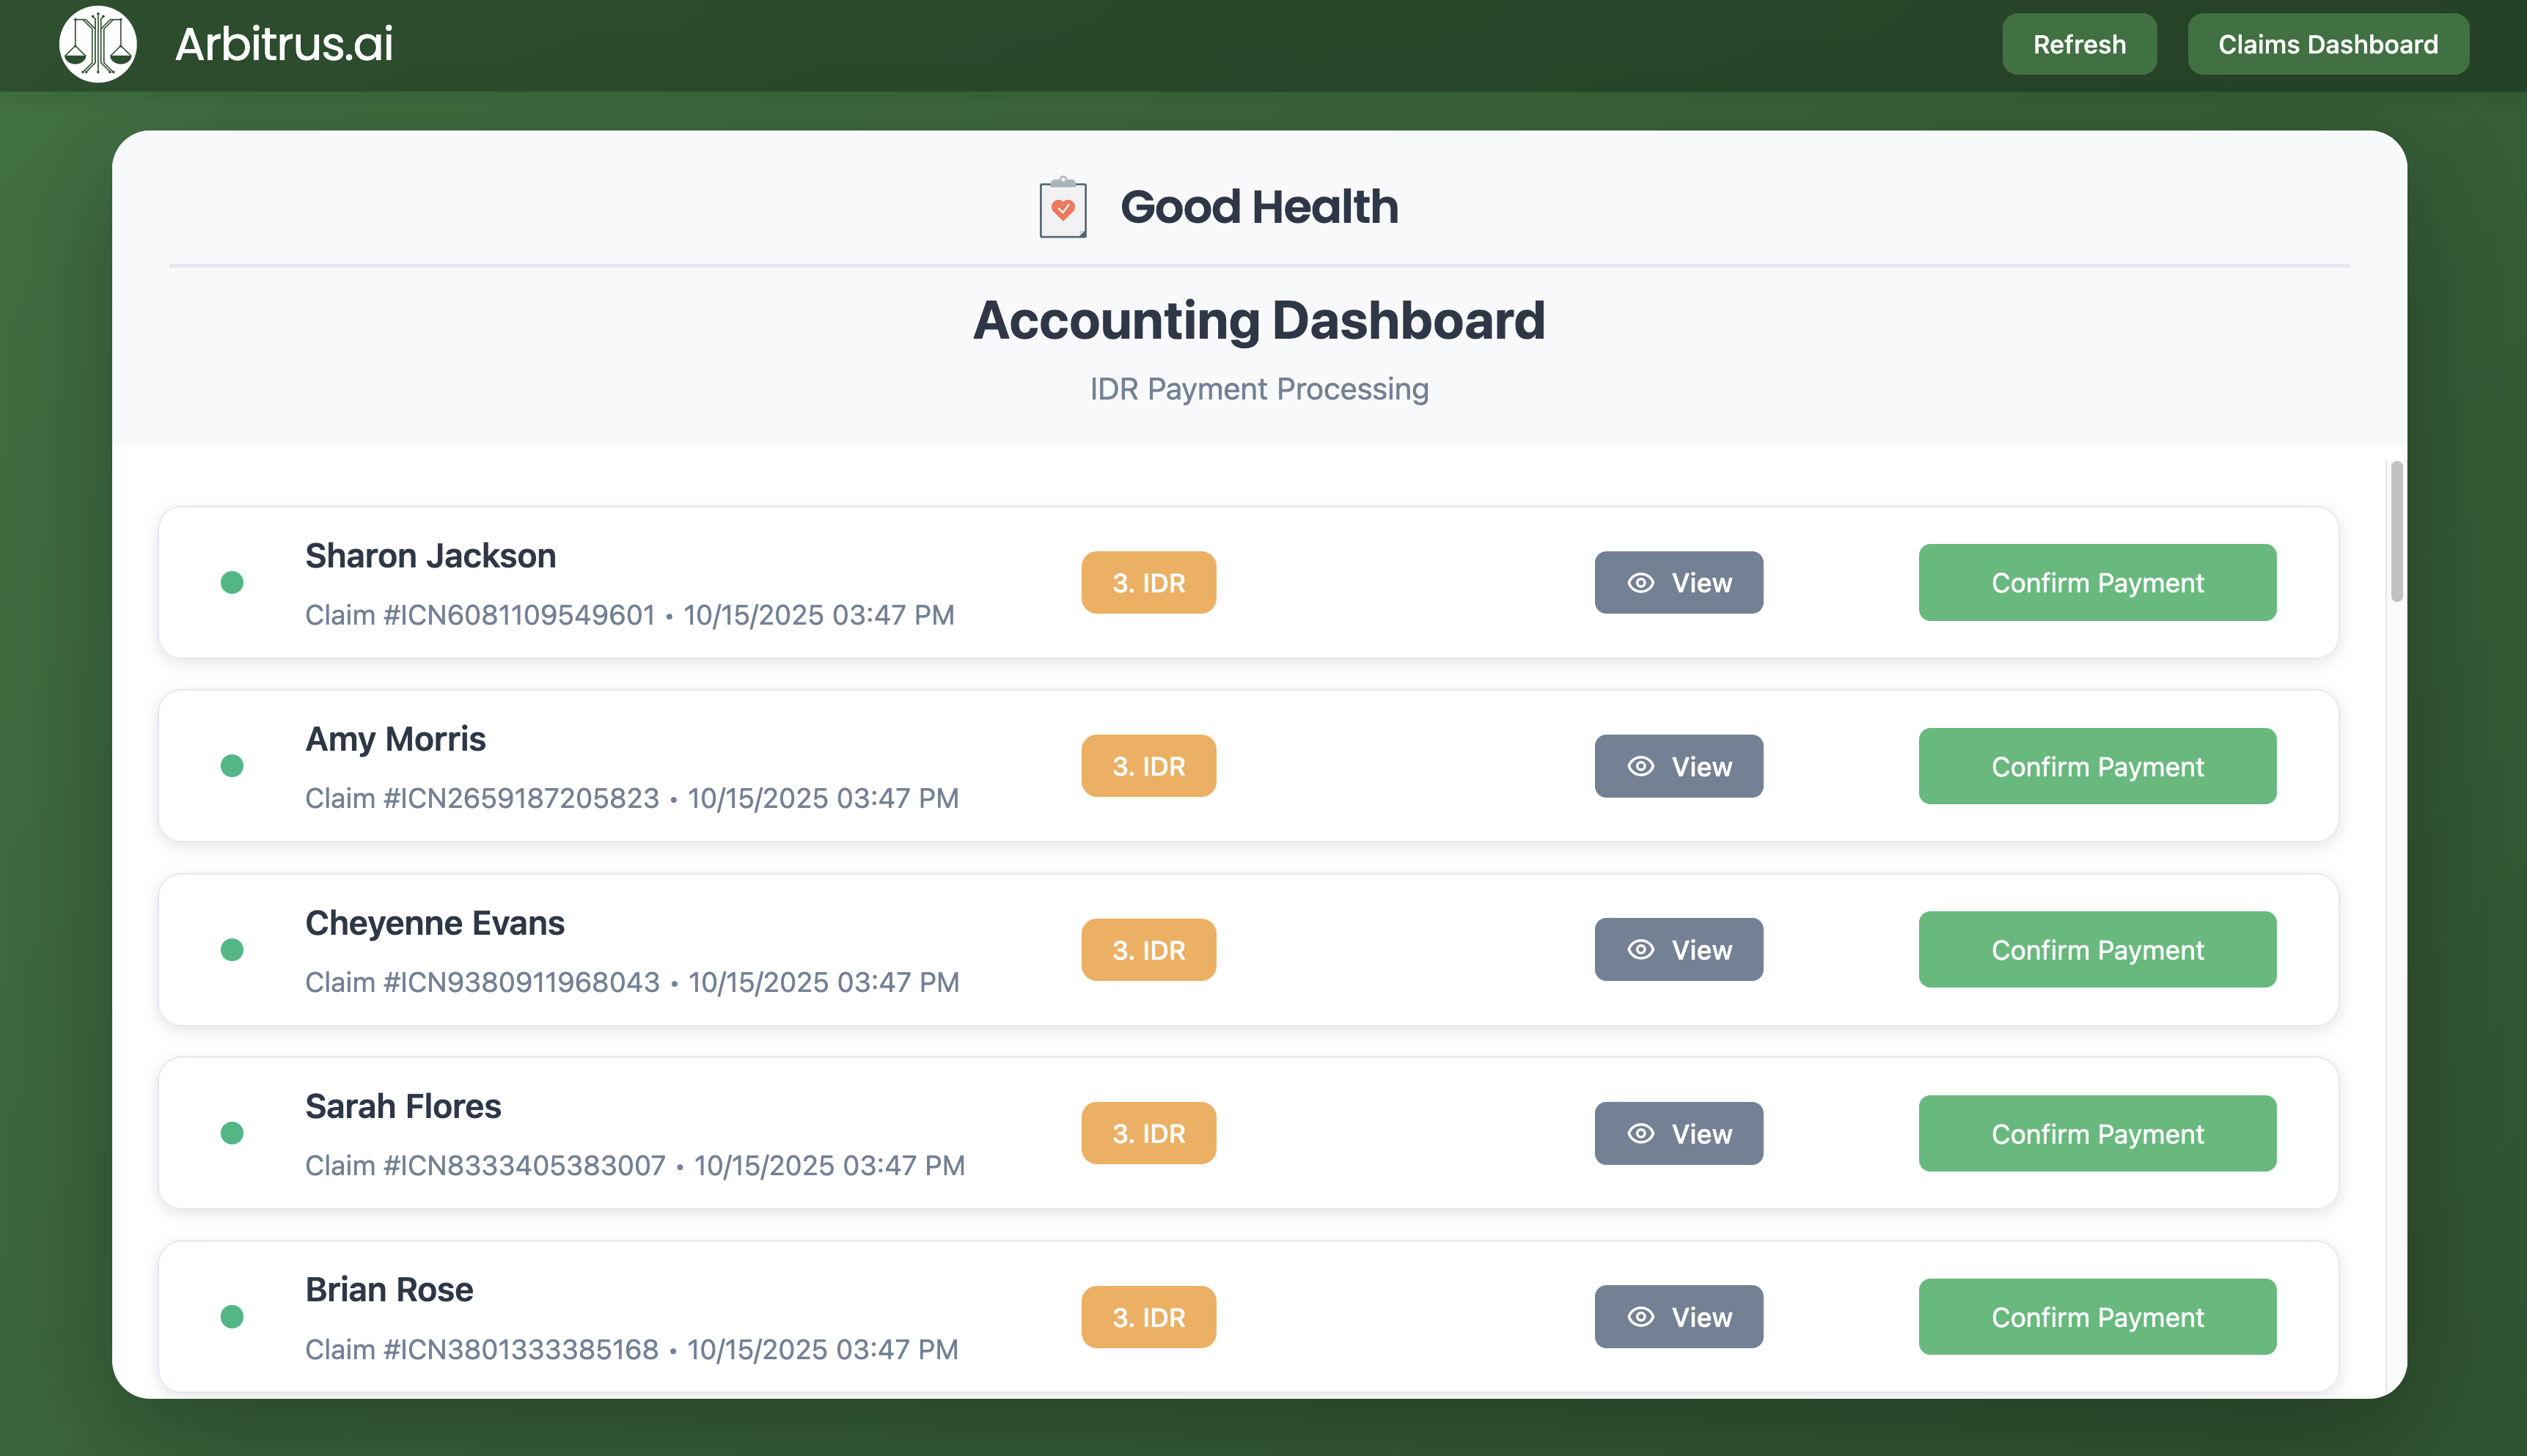The image size is (2527, 1456).
Task: Open the IDR Payment Processing header
Action: coord(1259,389)
